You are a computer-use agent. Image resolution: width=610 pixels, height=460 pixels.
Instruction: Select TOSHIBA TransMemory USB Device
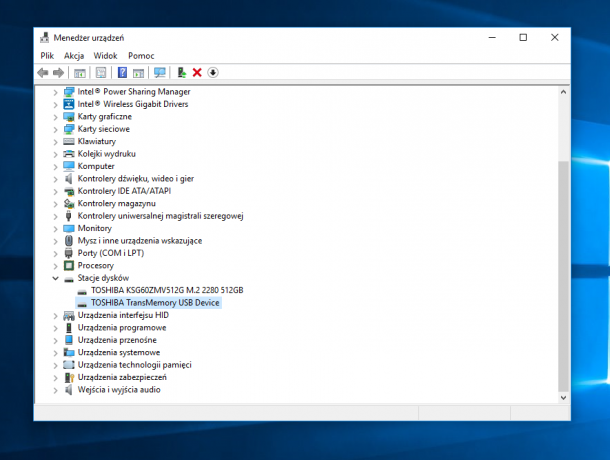[x=155, y=303]
